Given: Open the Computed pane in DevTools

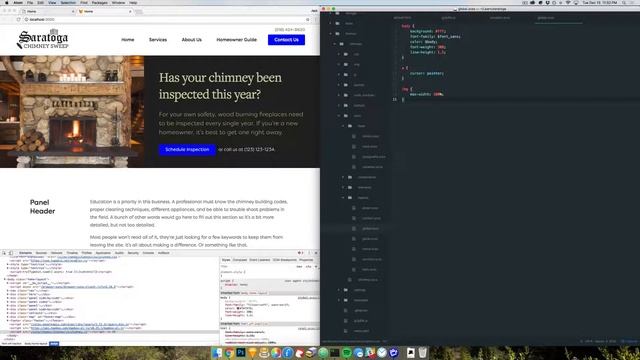Looking at the screenshot, I should (x=240, y=260).
